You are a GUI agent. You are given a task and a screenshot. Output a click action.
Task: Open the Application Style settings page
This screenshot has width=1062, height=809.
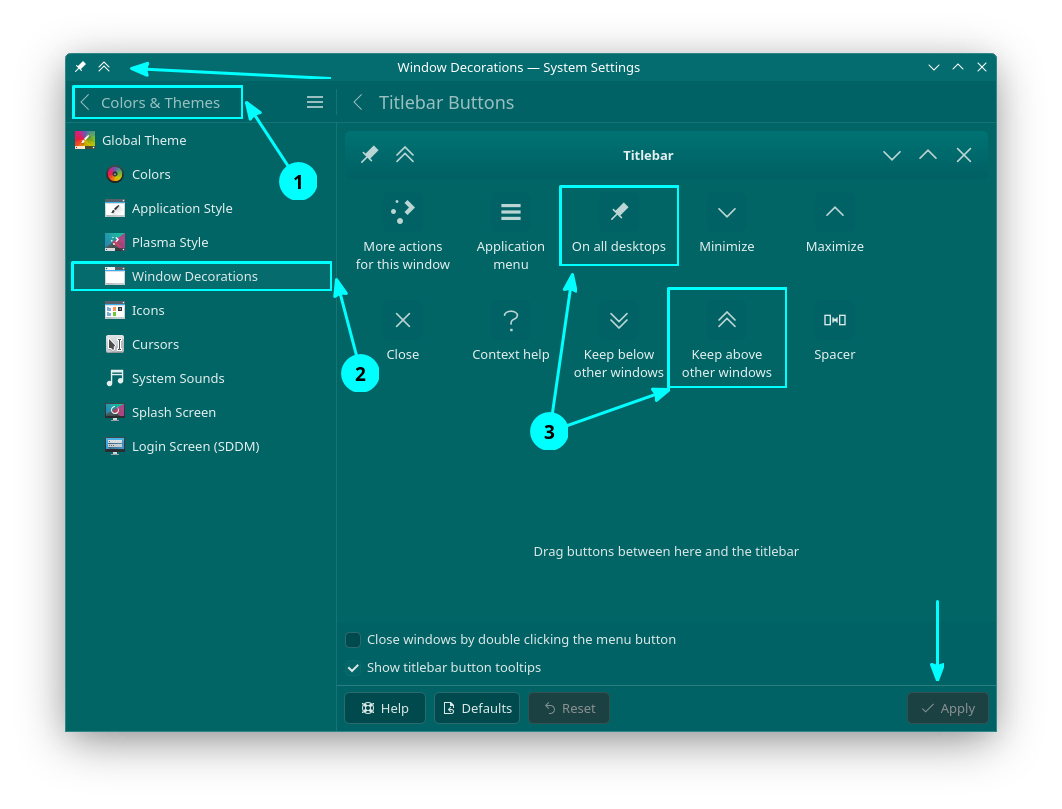[x=181, y=209]
